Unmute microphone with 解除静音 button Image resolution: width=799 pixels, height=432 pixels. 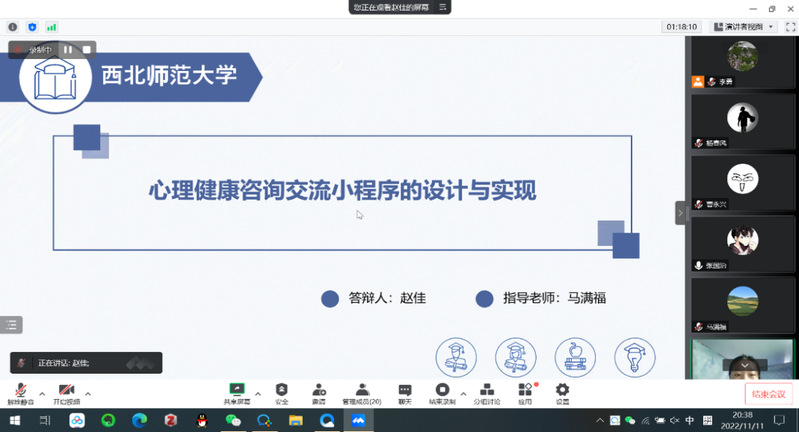click(18, 392)
